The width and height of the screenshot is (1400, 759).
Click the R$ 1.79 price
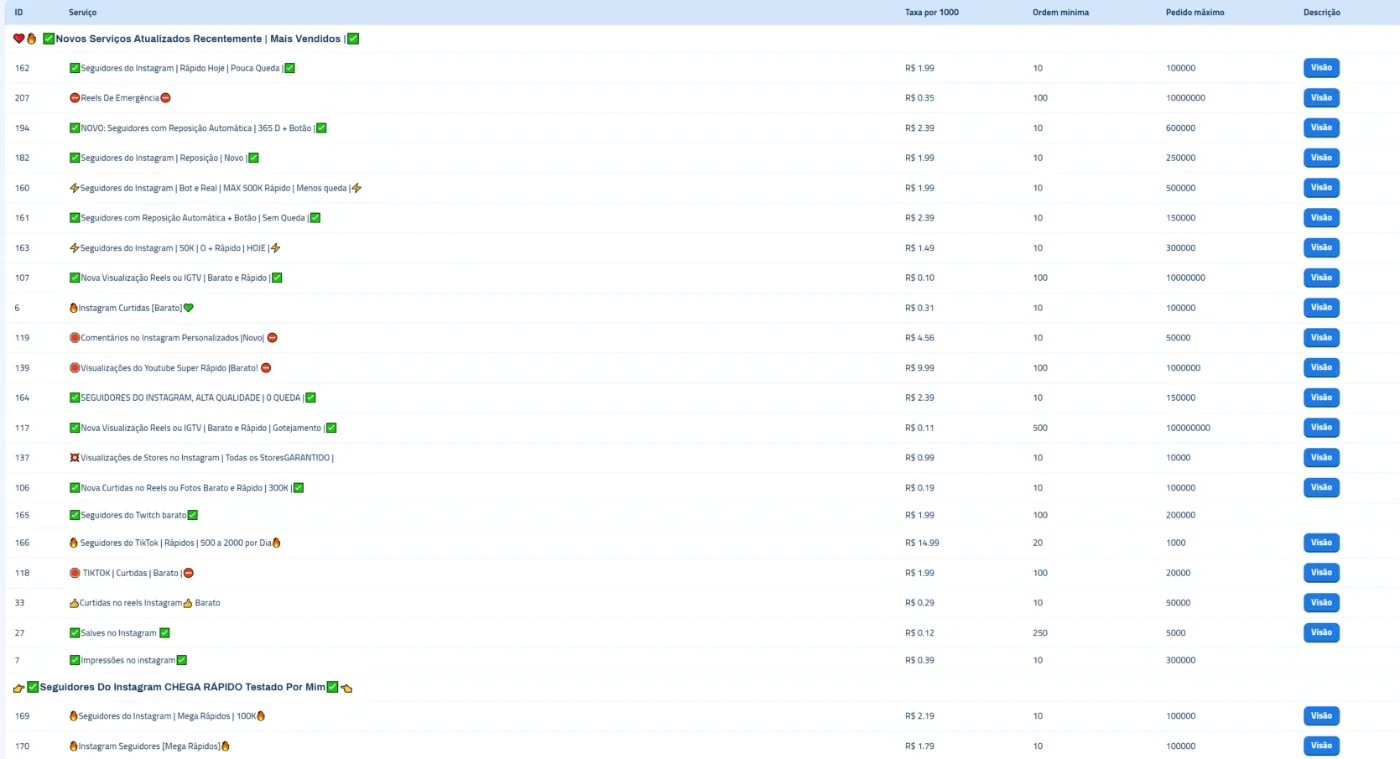[920, 746]
